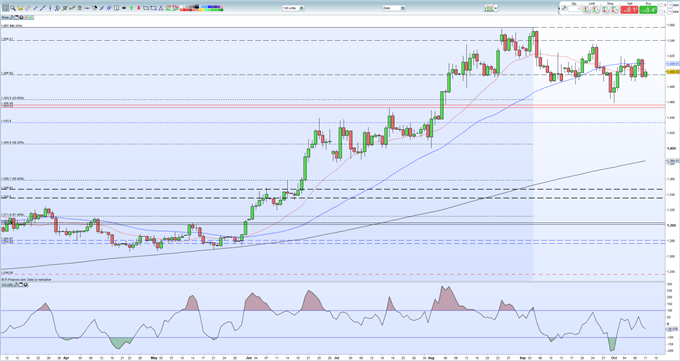Screen dimensions: 680x361
Task: Expand the chart style dropdown arrow
Action: click(x=496, y=8)
